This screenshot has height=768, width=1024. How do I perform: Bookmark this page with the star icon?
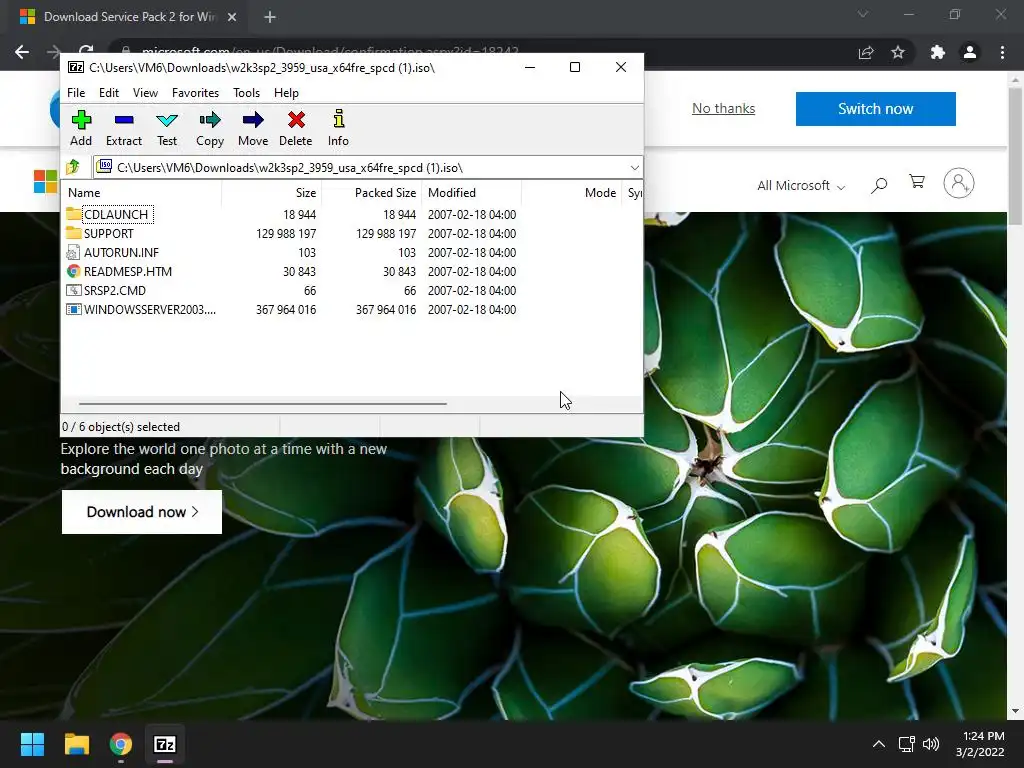click(x=898, y=52)
